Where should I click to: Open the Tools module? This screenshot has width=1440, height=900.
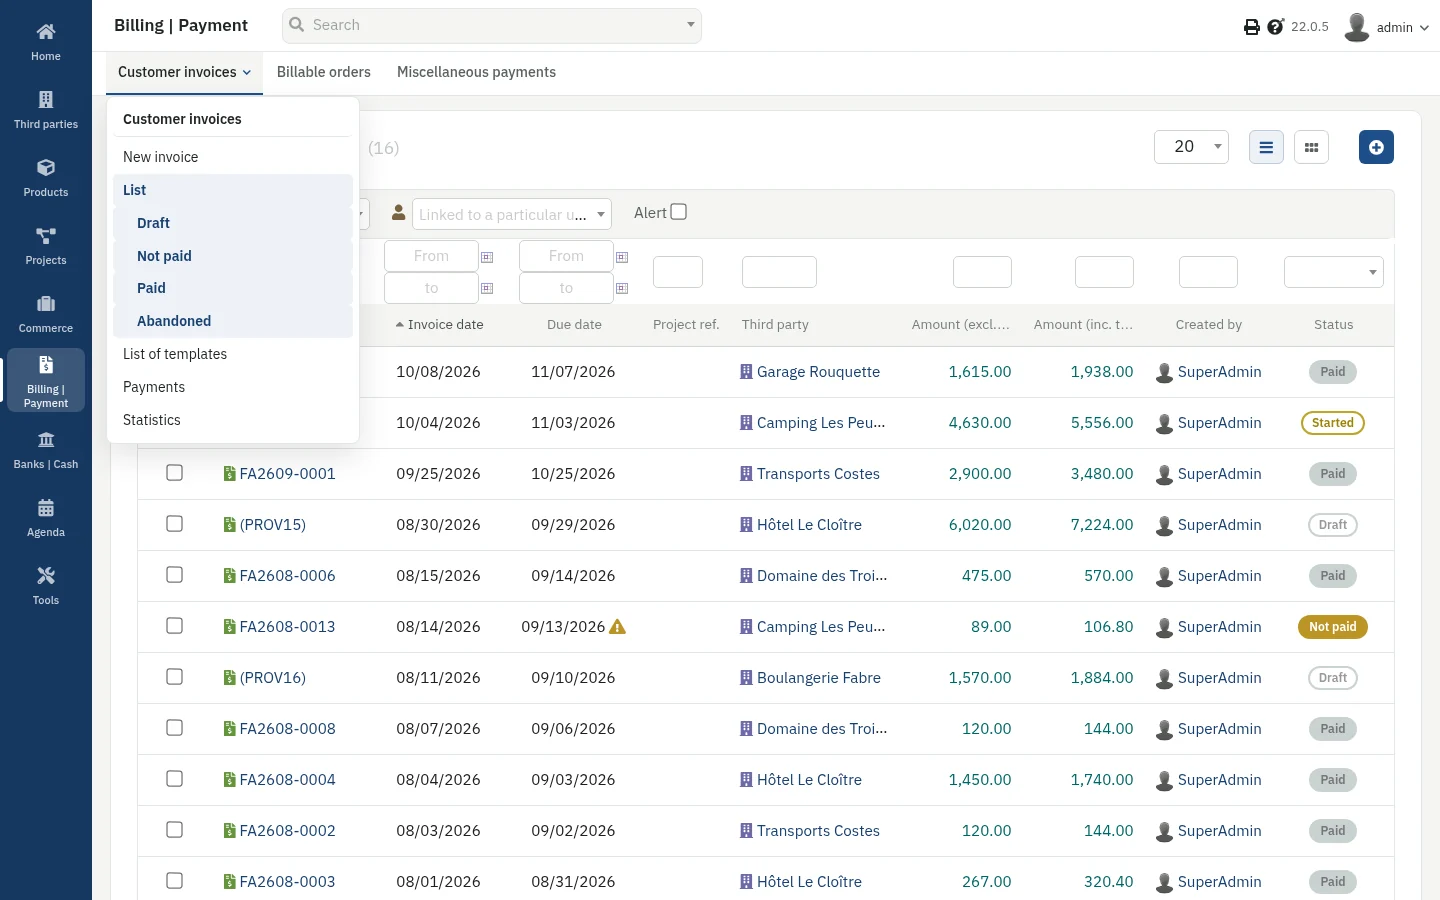pos(46,586)
